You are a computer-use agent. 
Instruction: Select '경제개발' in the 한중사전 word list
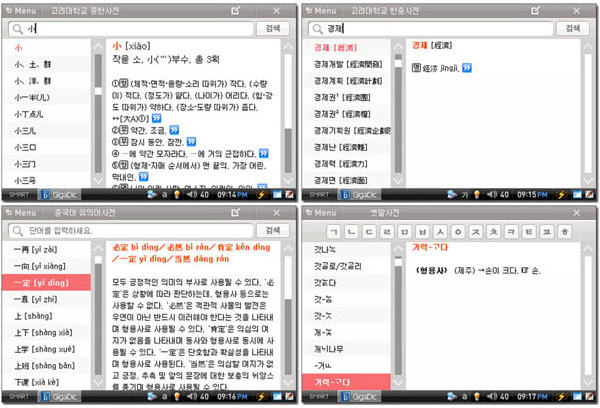tap(347, 64)
